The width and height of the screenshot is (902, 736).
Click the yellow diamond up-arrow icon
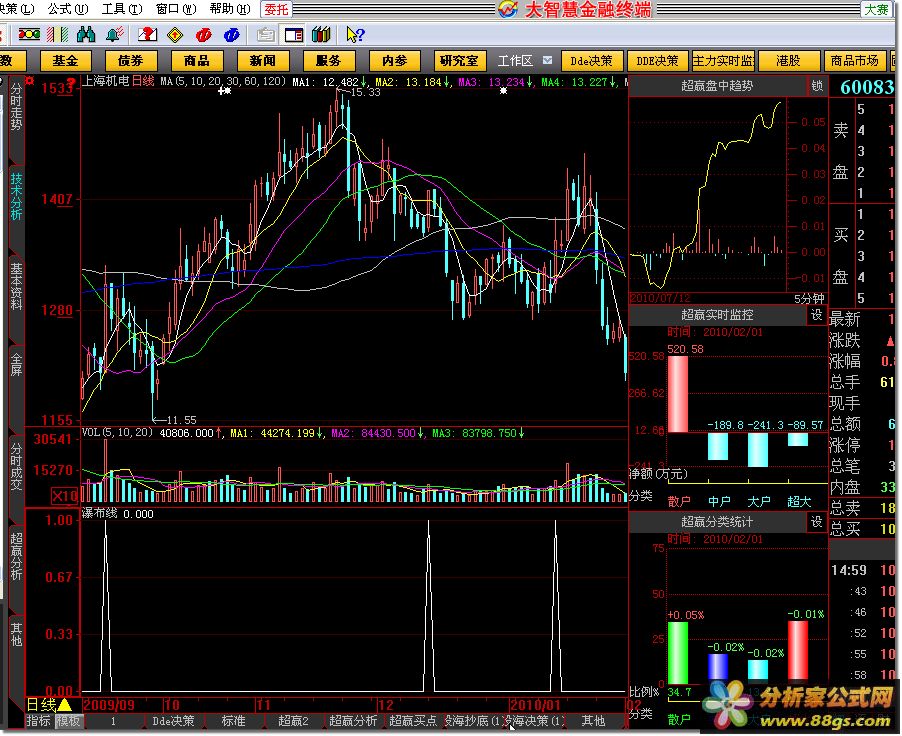click(x=175, y=35)
